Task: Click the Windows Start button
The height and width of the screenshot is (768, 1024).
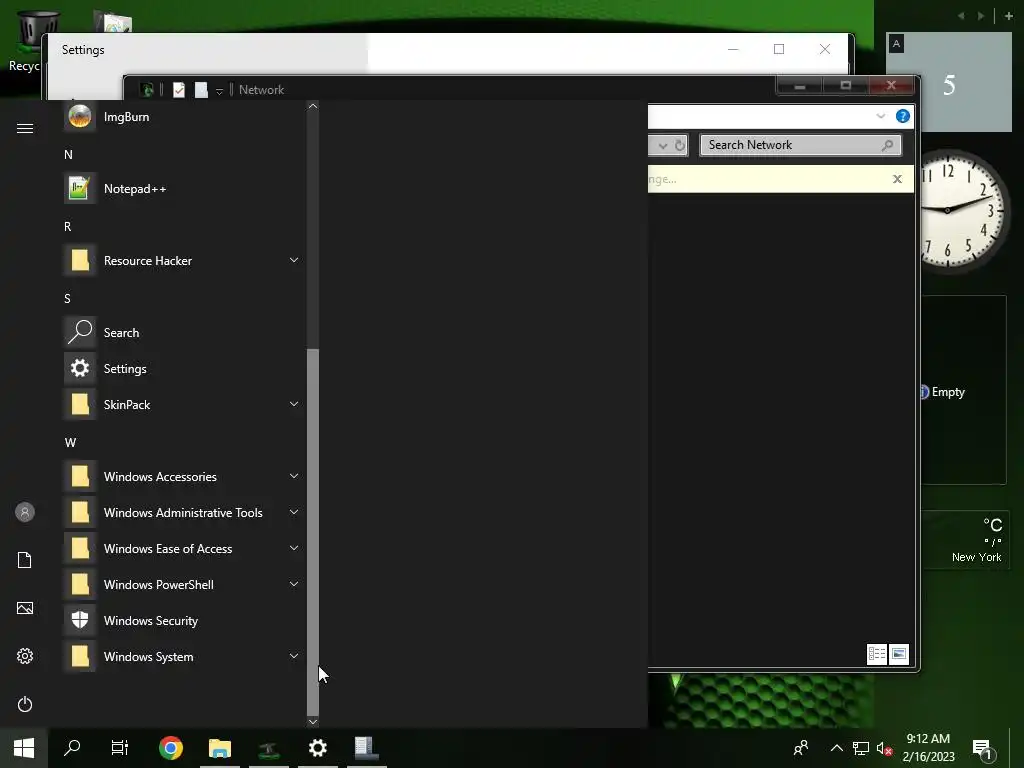Action: [24, 748]
